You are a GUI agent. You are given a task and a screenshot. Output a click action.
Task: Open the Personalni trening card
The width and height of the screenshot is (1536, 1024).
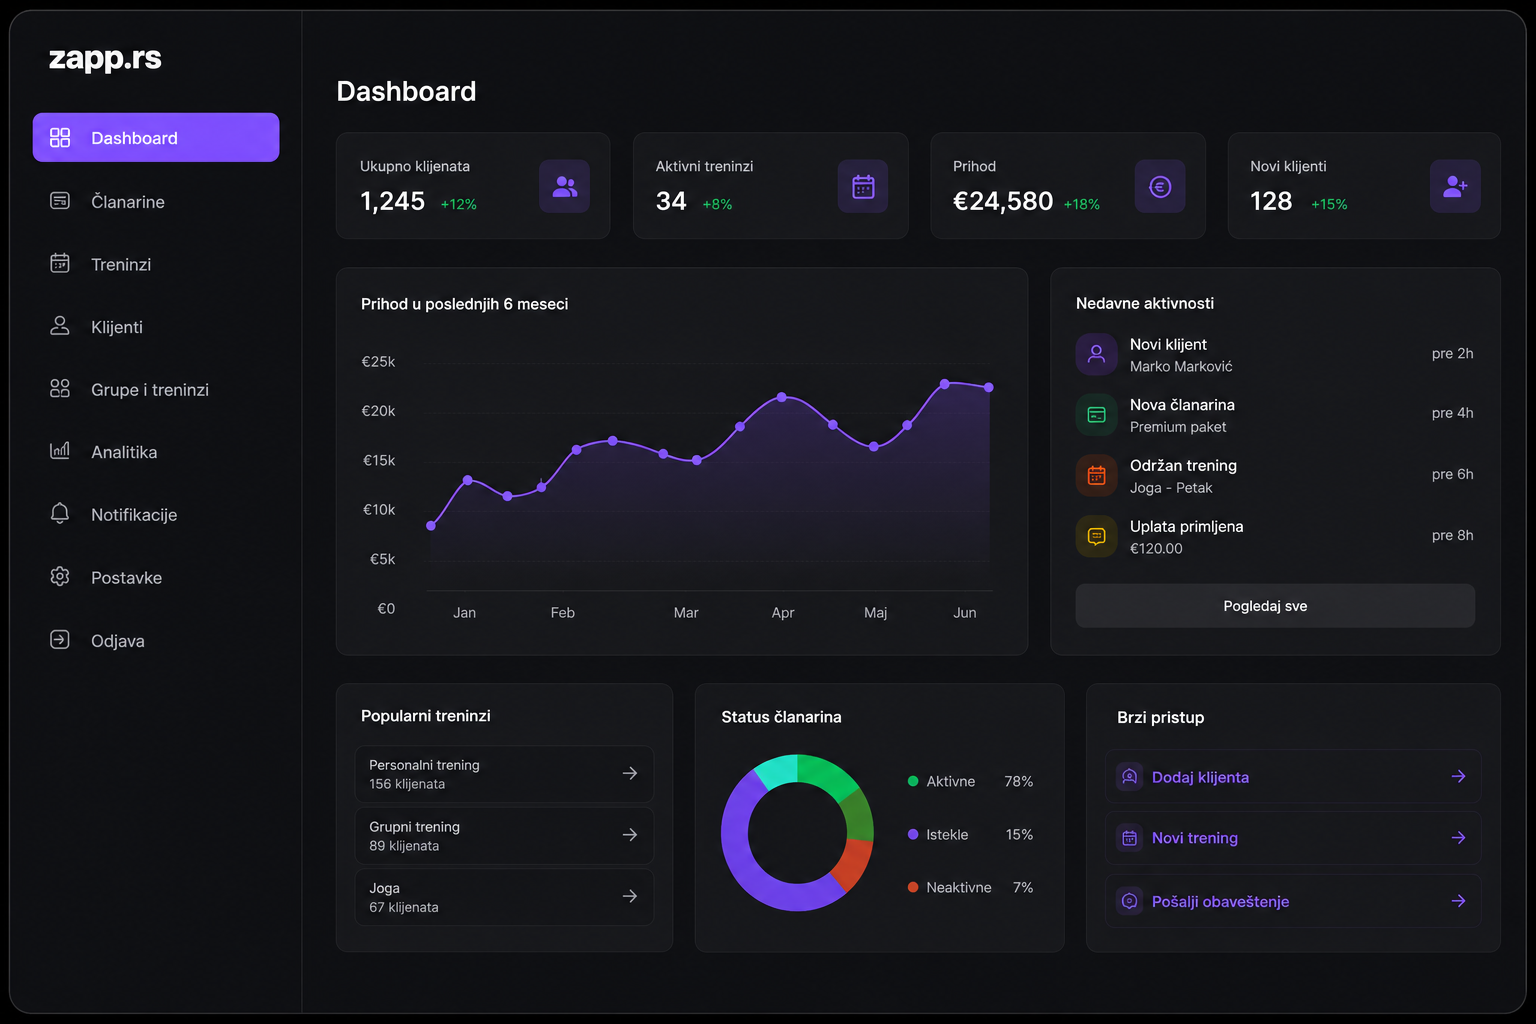pyautogui.click(x=504, y=774)
